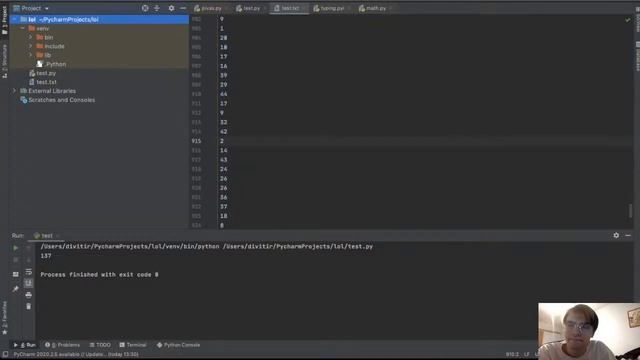Click gutter line number 915
Screen dimensions: 640x360
196,141
